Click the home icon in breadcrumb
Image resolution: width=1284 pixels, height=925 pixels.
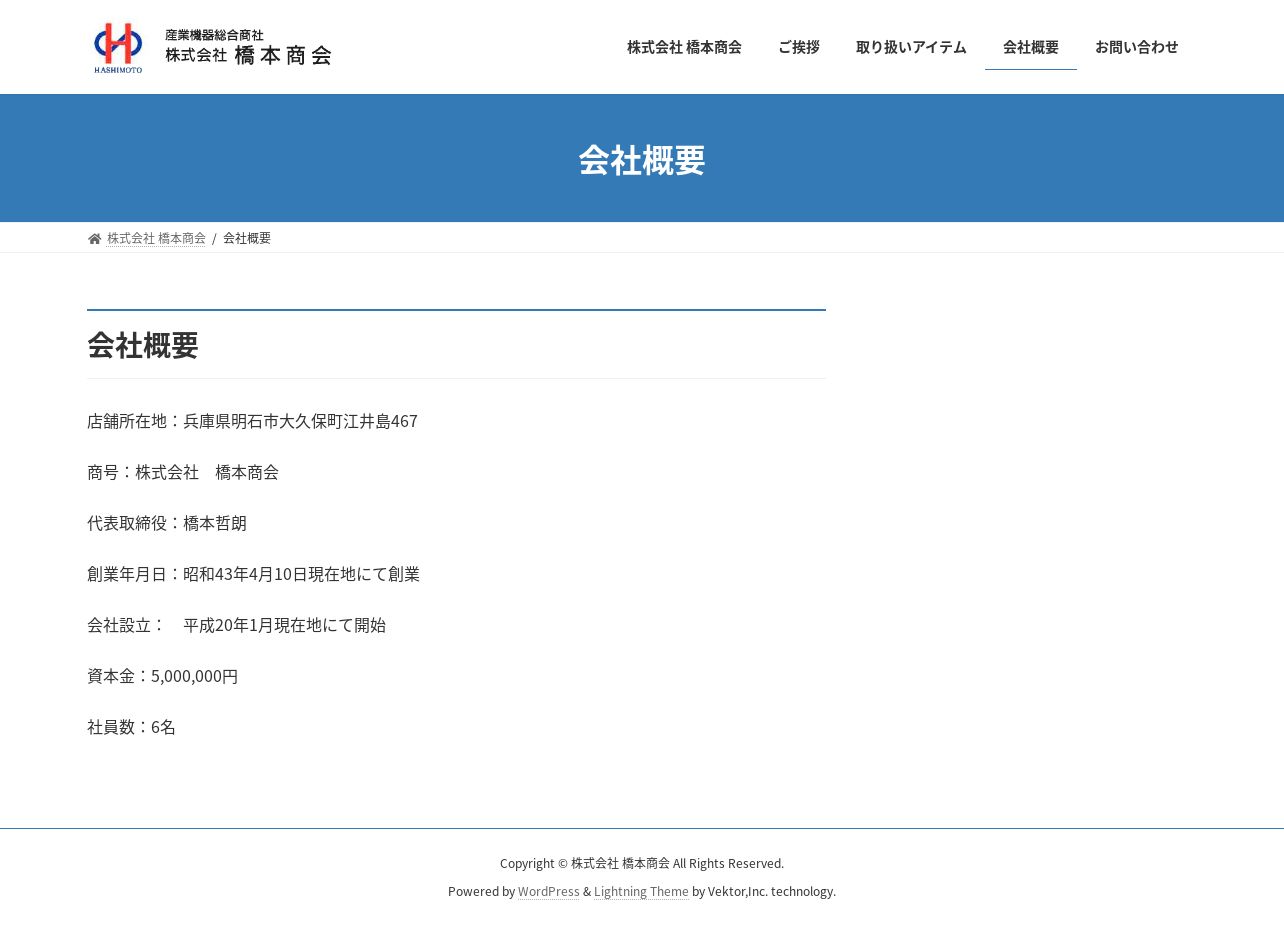pyautogui.click(x=95, y=239)
